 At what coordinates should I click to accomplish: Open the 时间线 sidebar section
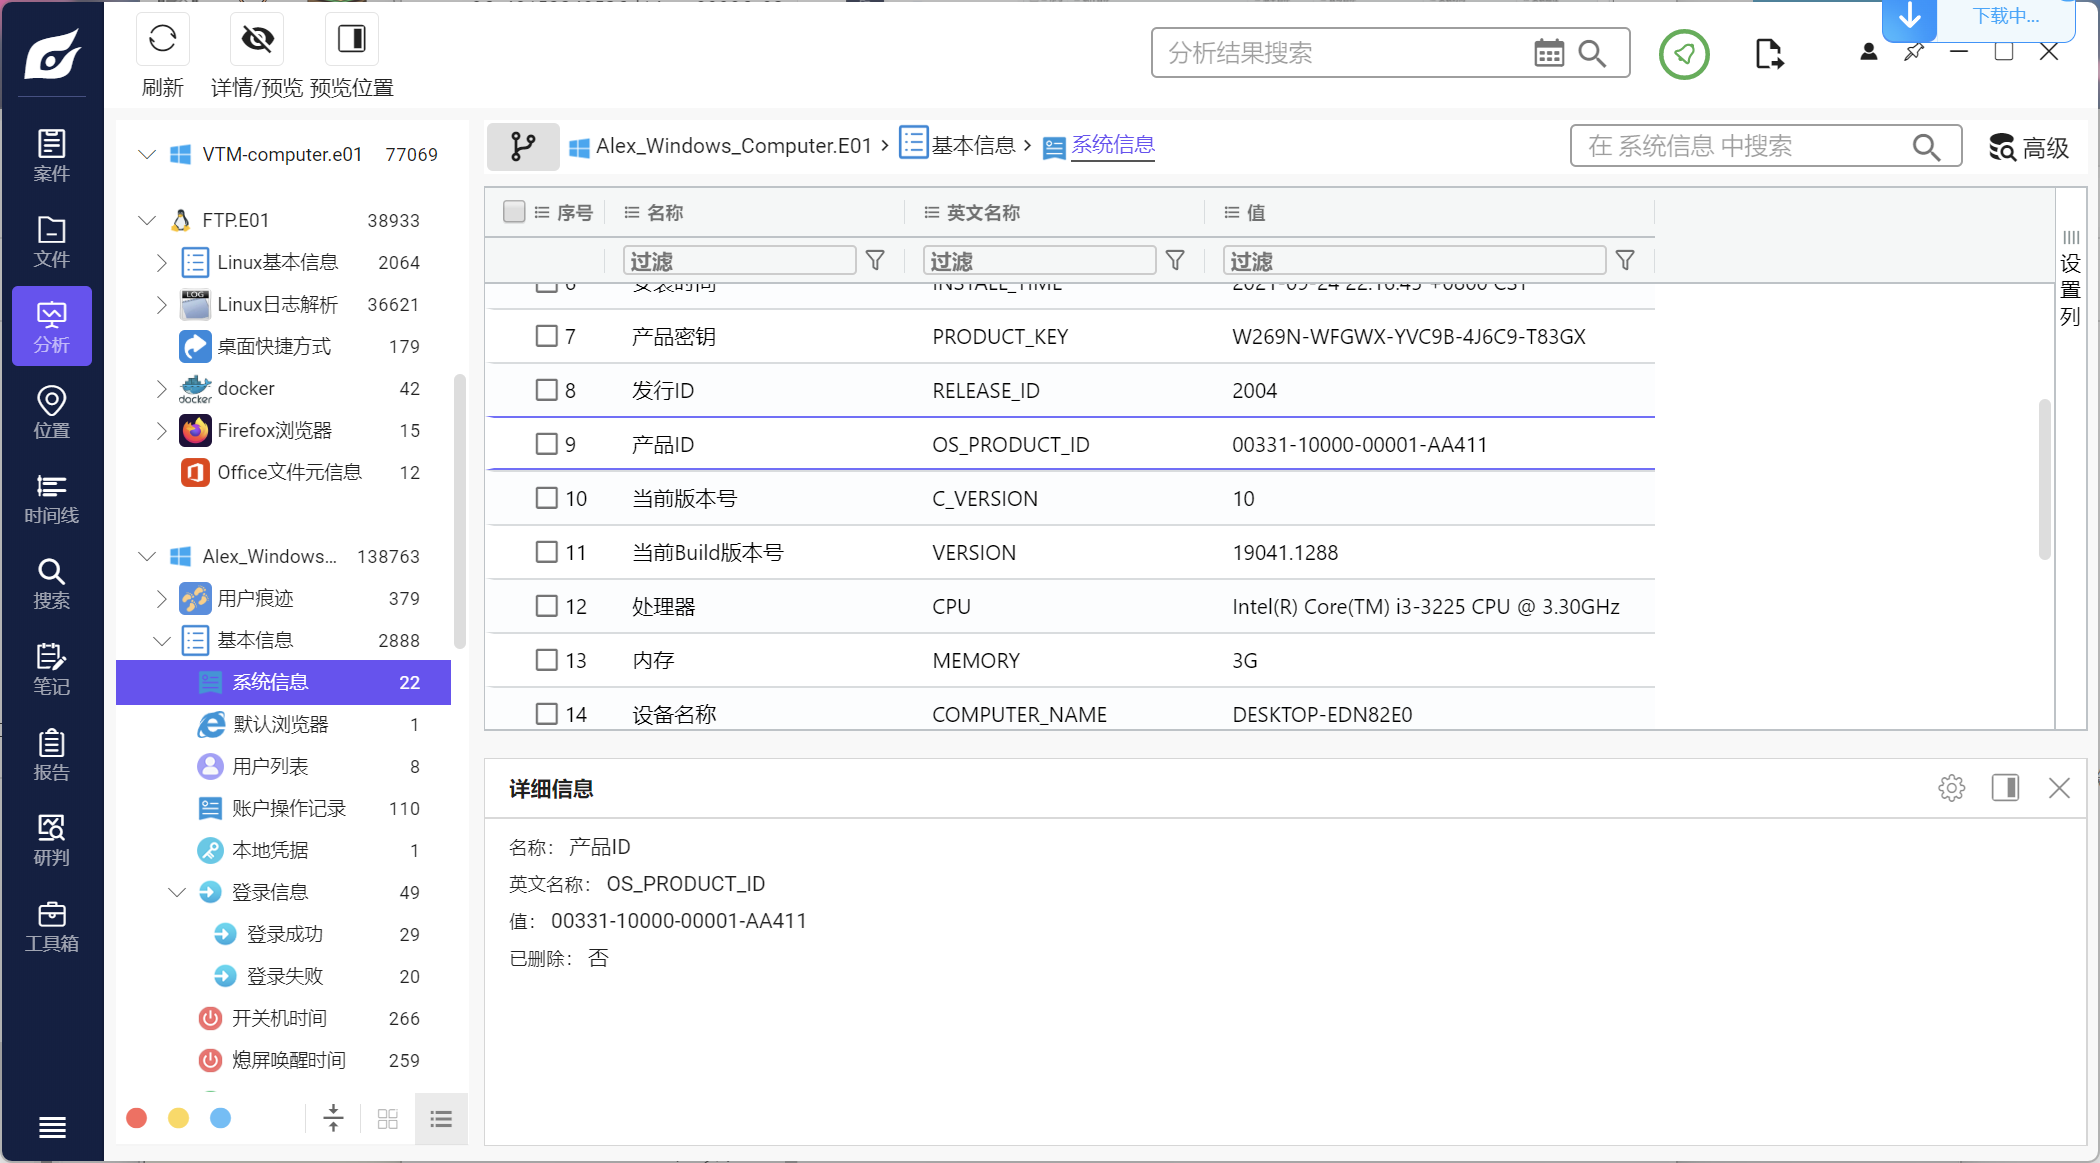[x=52, y=498]
